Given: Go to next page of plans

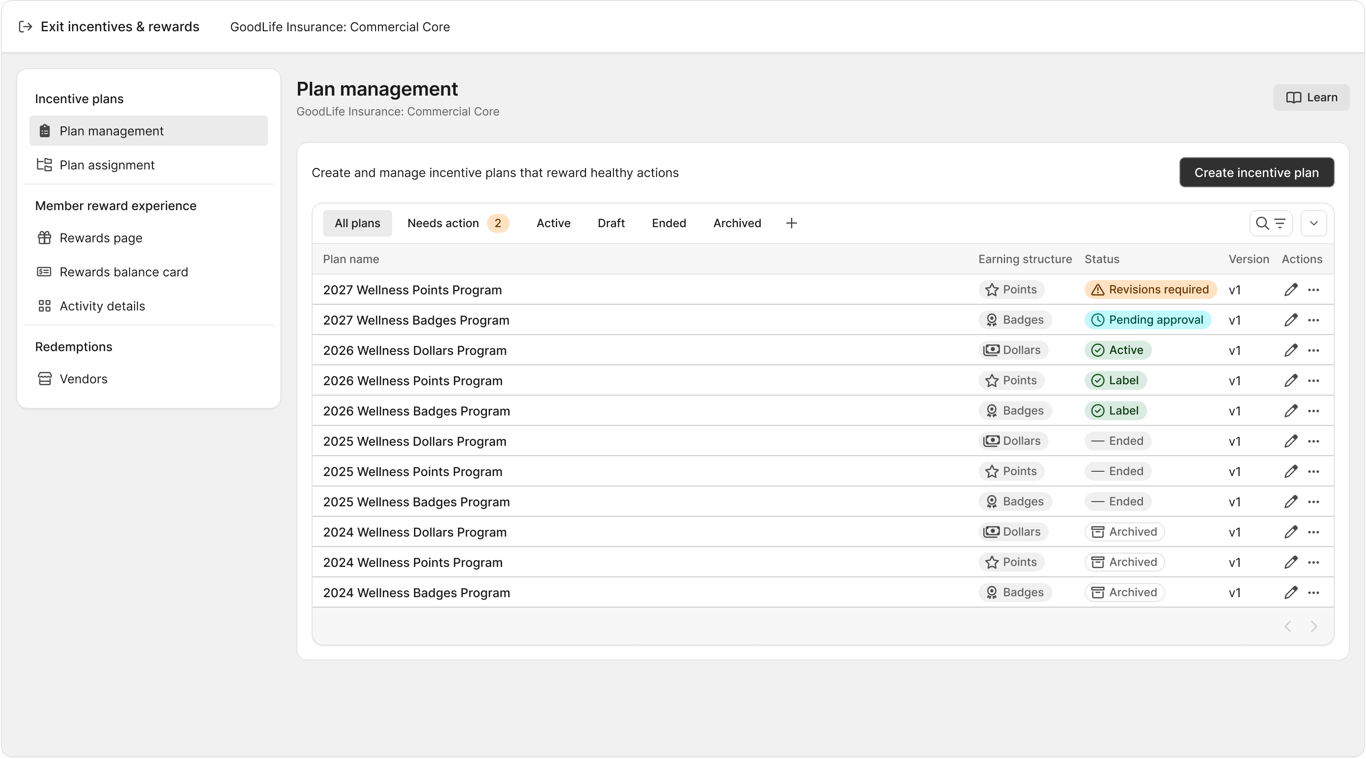Looking at the screenshot, I should (x=1314, y=627).
